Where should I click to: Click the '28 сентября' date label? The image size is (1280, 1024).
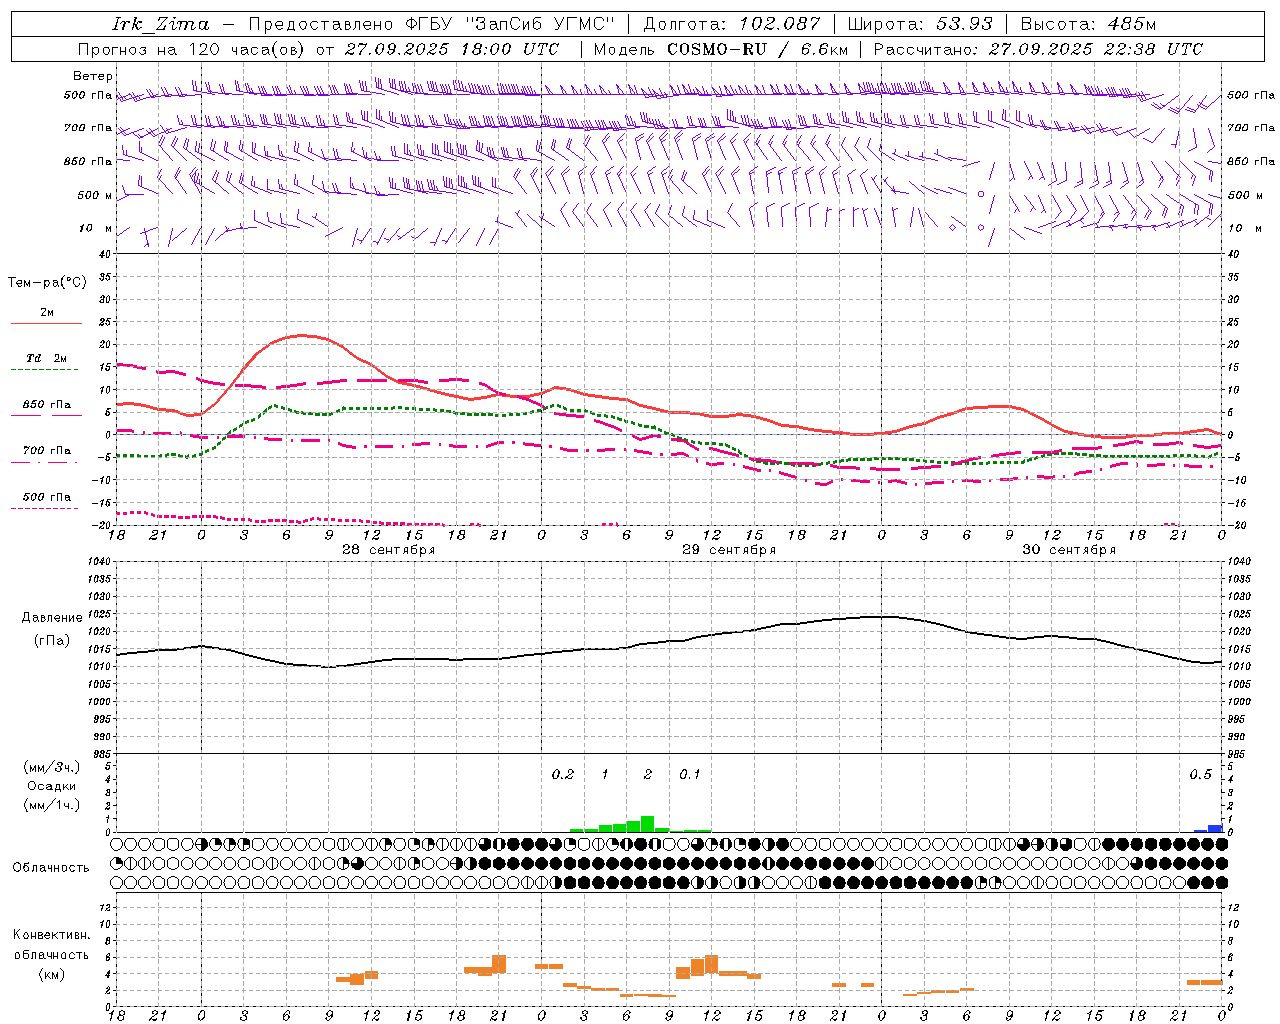(388, 550)
